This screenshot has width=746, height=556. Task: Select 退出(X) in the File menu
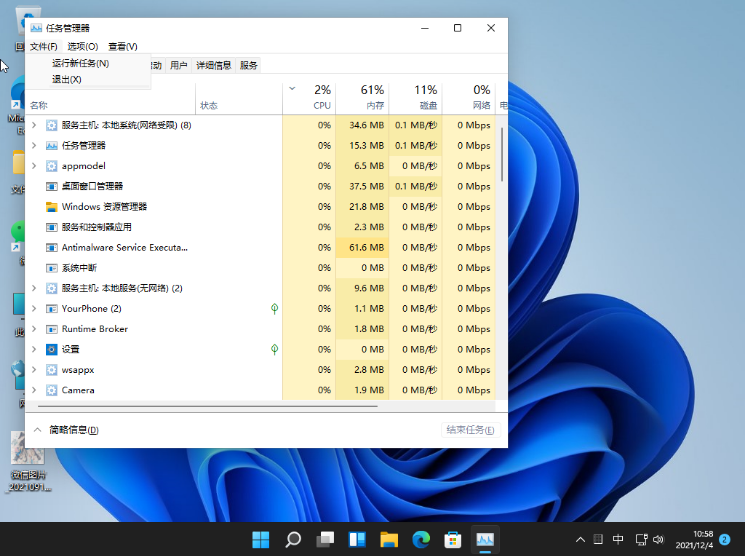click(67, 79)
